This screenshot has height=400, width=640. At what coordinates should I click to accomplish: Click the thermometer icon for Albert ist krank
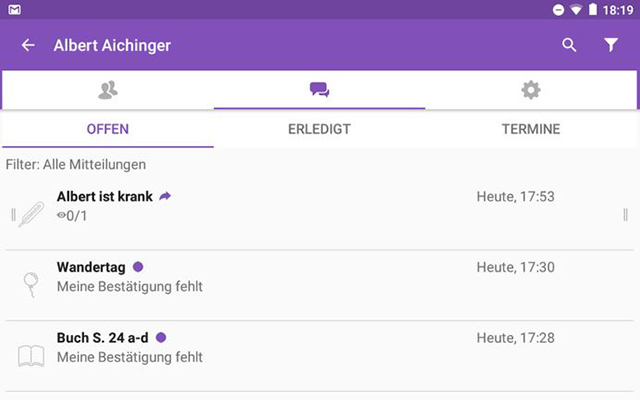click(x=31, y=214)
